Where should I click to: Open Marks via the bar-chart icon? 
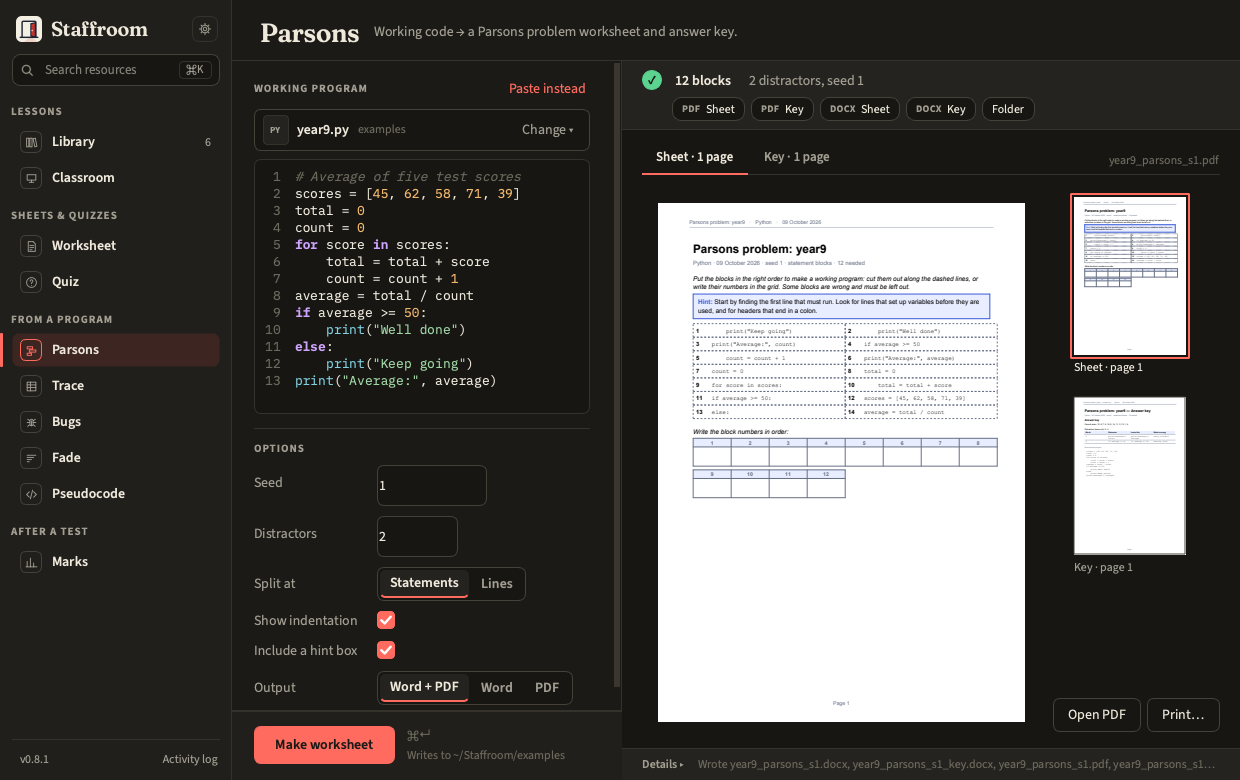pos(31,562)
